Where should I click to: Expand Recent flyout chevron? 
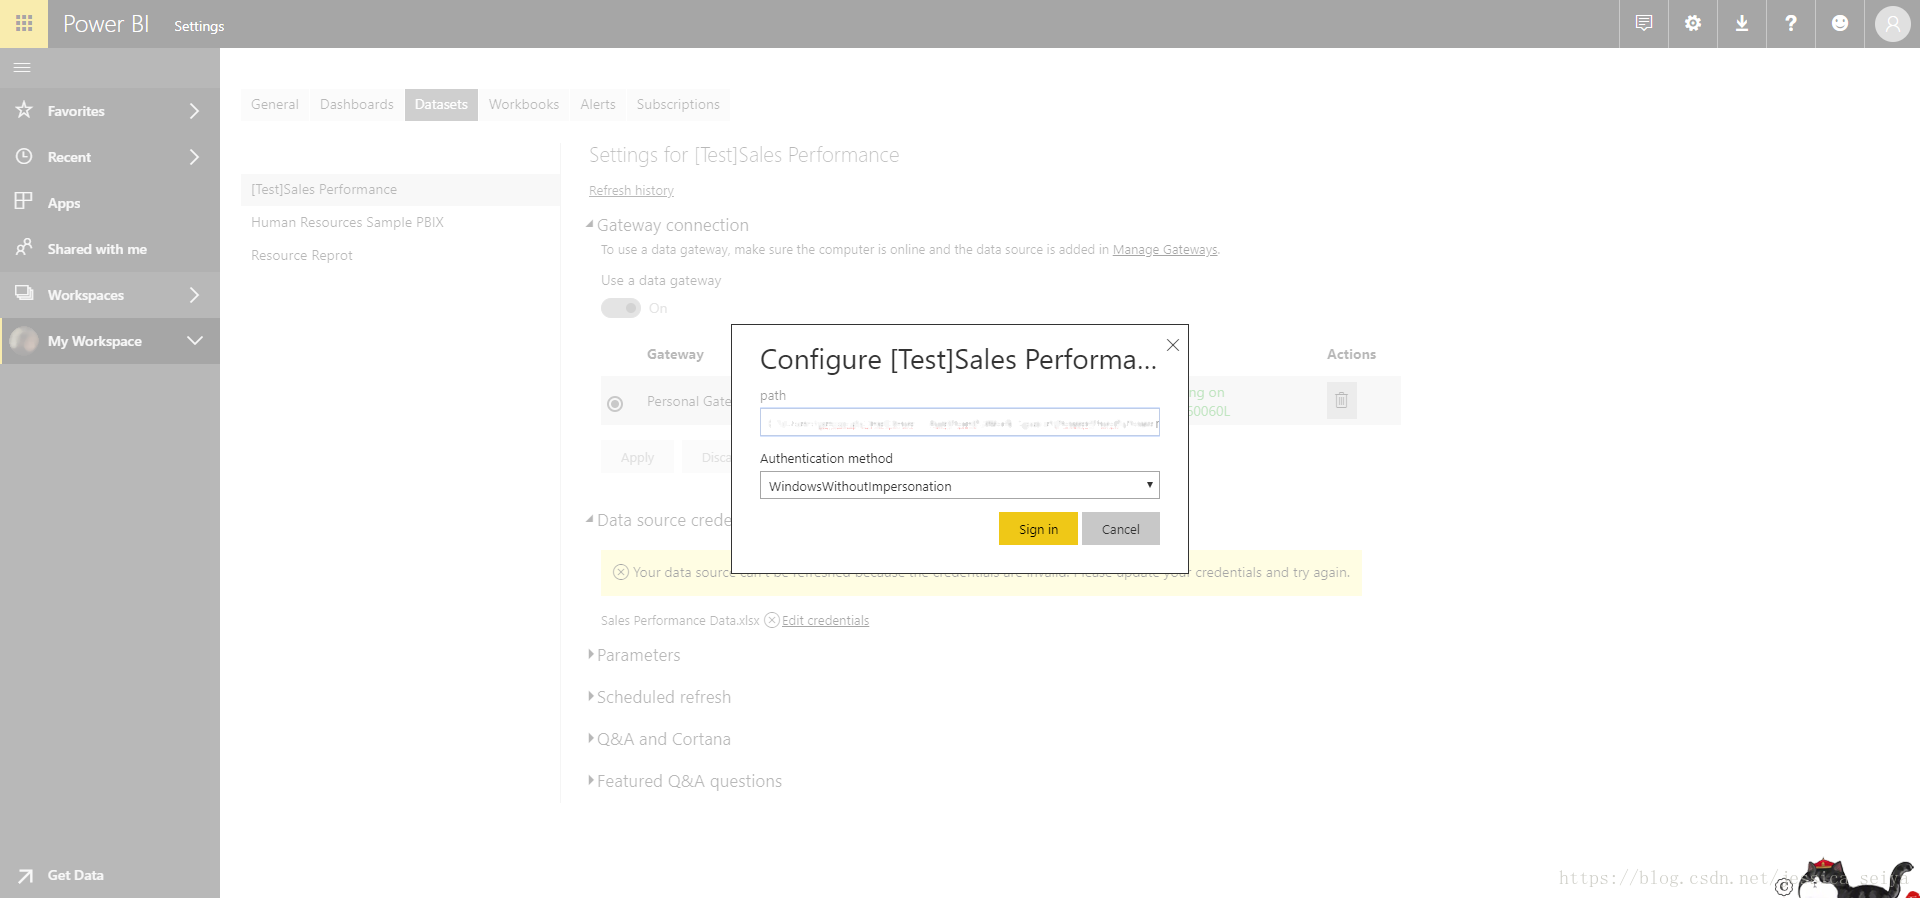click(x=194, y=157)
